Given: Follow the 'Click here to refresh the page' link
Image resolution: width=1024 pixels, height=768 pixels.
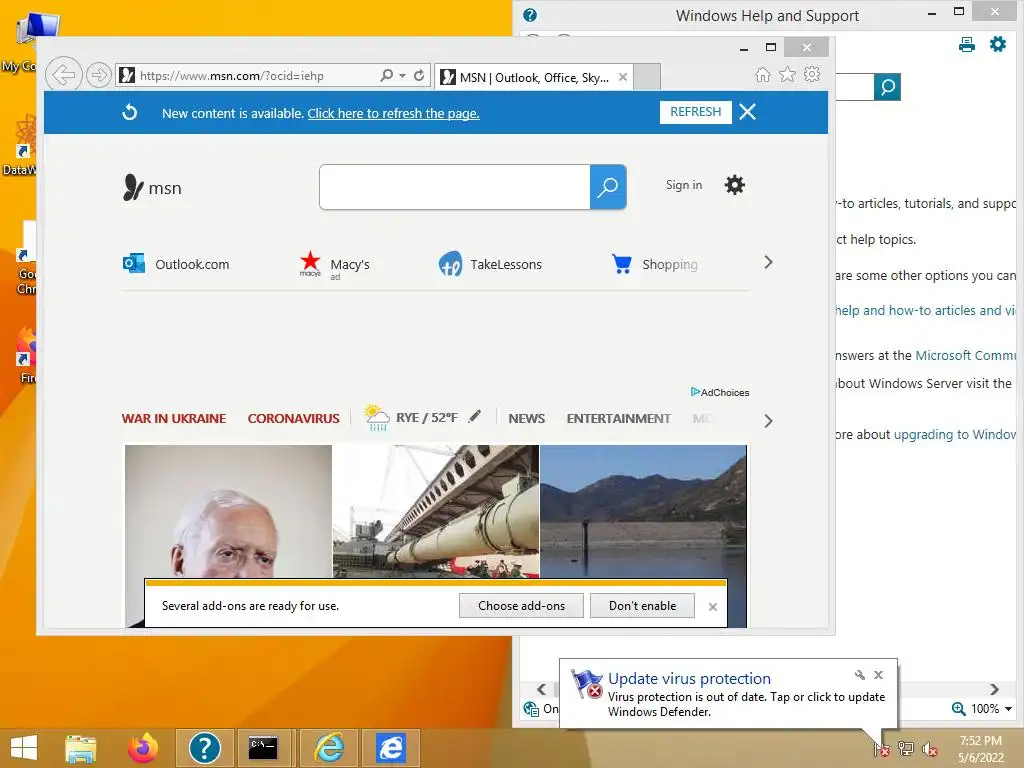Looking at the screenshot, I should click(x=393, y=113).
